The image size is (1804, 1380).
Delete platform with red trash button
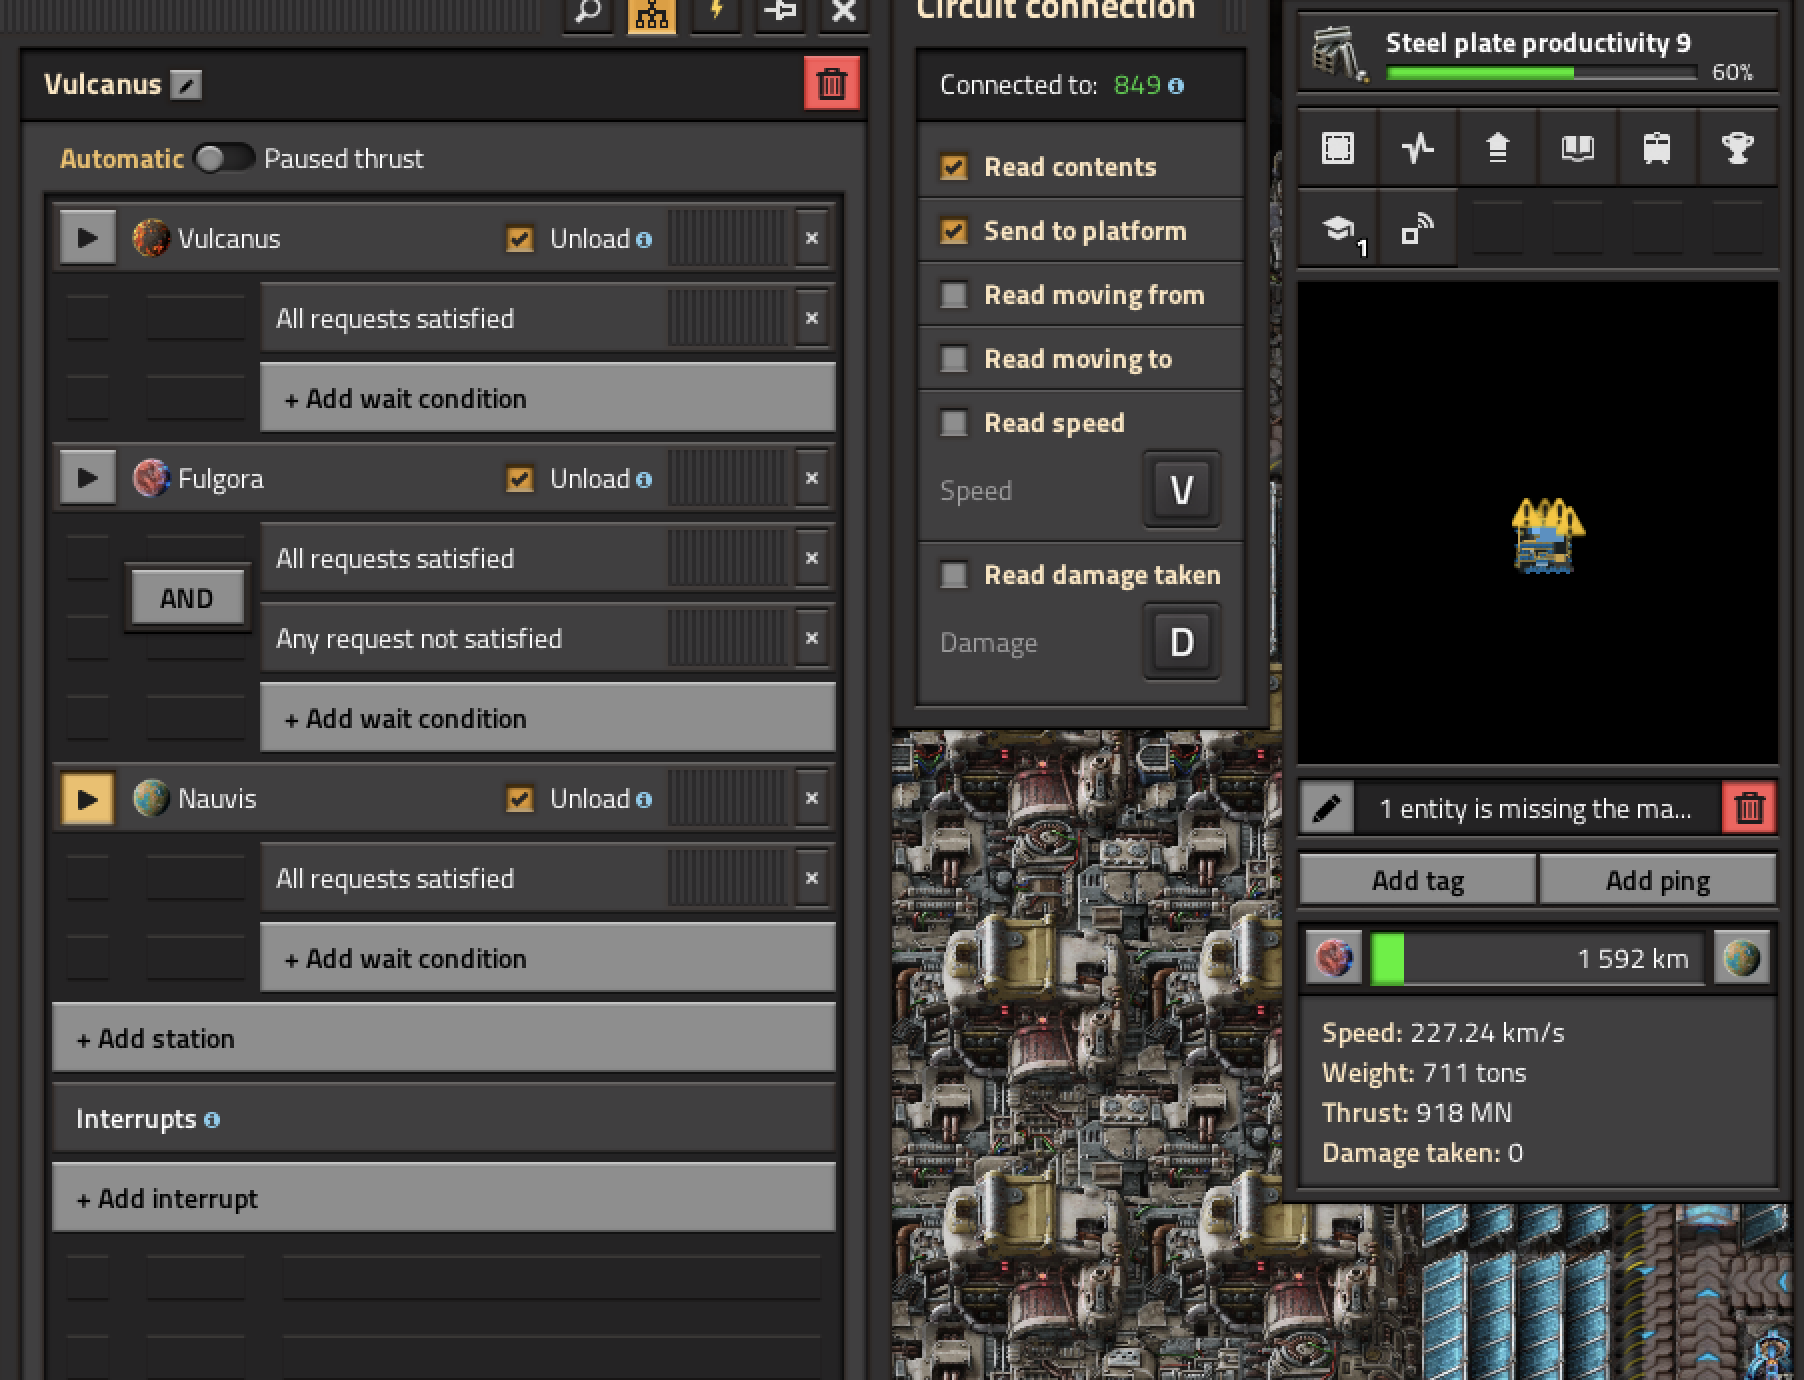tap(832, 84)
